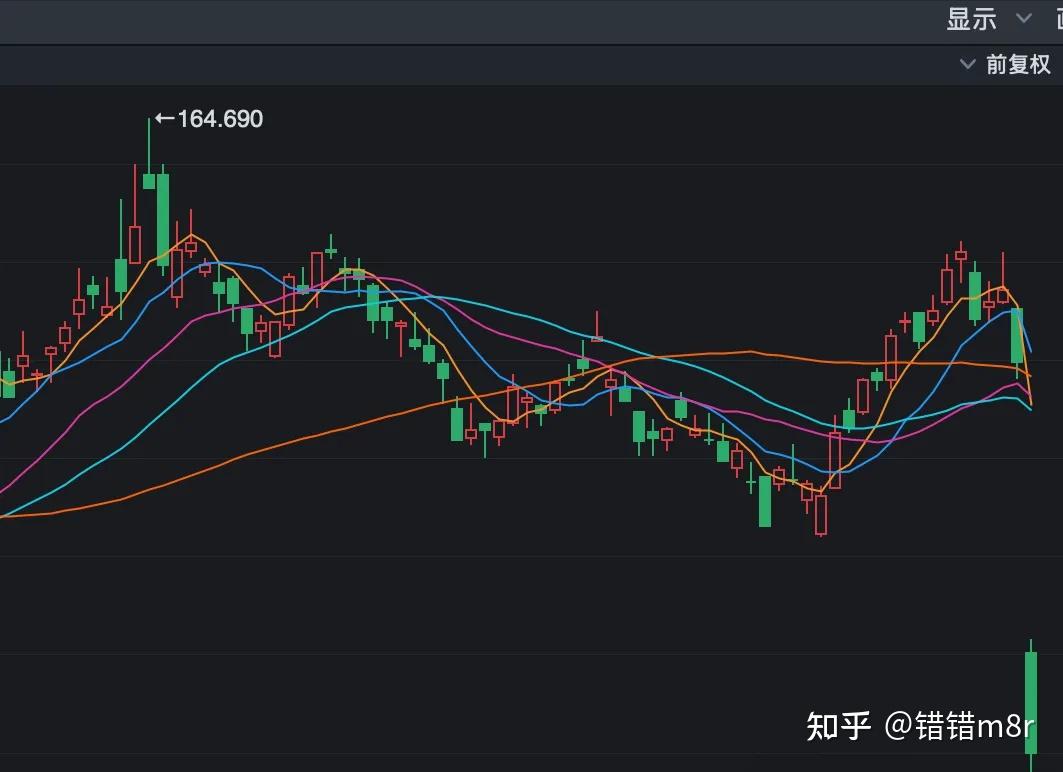Expand the 前复权 adjustment type dropdown

click(1020, 63)
